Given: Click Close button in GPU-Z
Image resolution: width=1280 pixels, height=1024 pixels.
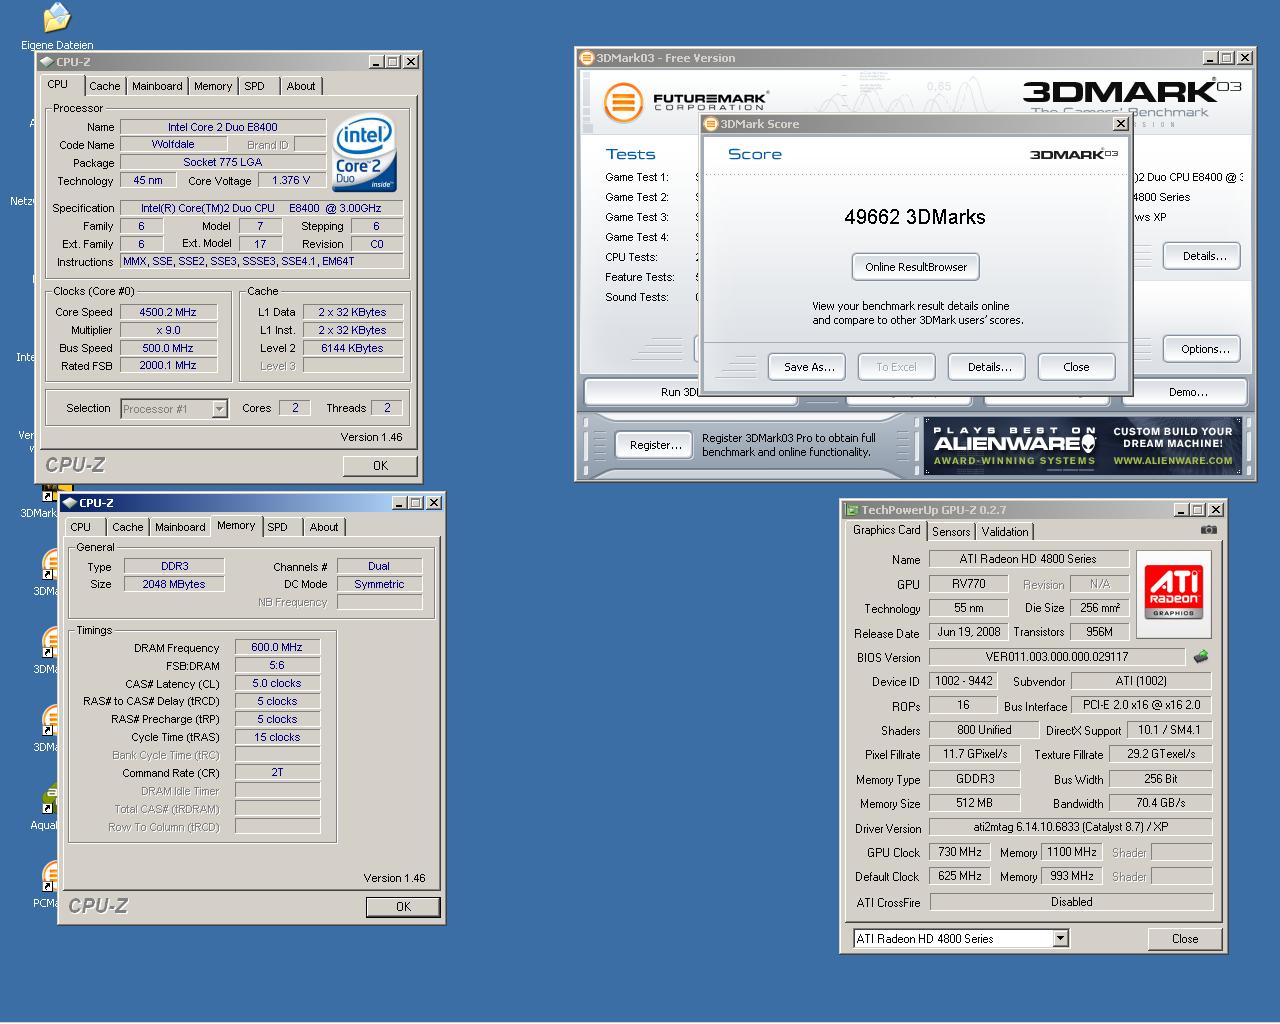Looking at the screenshot, I should click(1185, 939).
